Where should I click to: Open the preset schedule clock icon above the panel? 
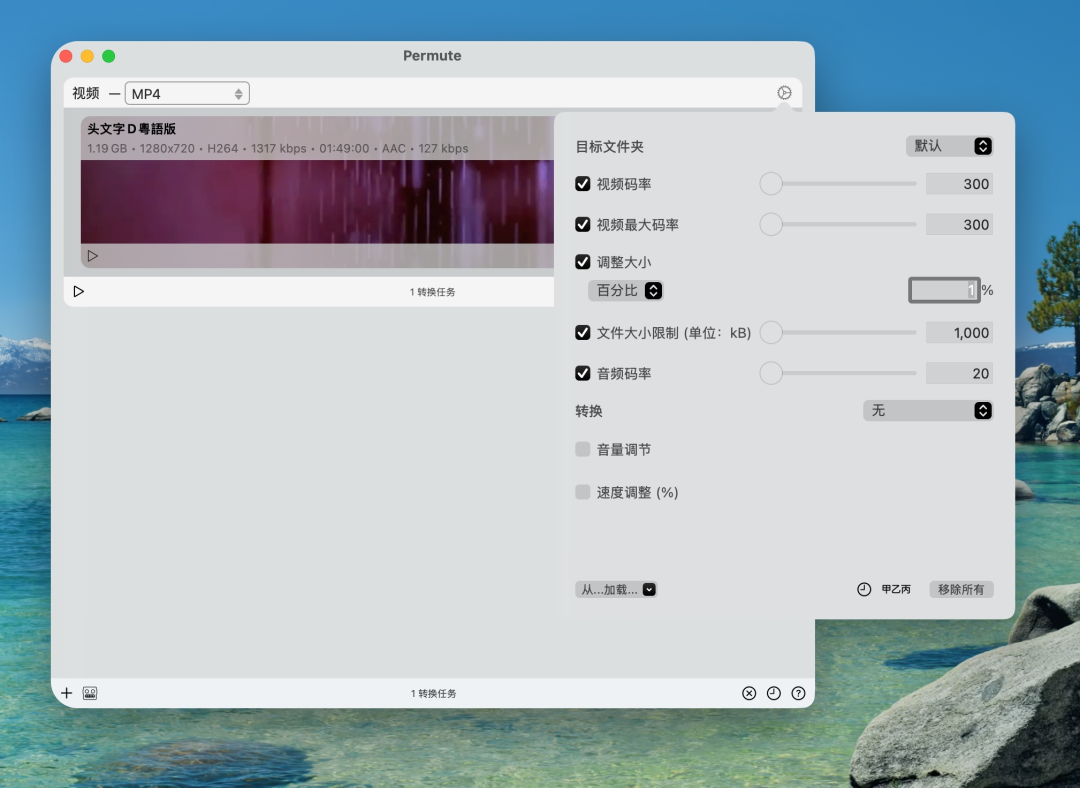coord(785,91)
